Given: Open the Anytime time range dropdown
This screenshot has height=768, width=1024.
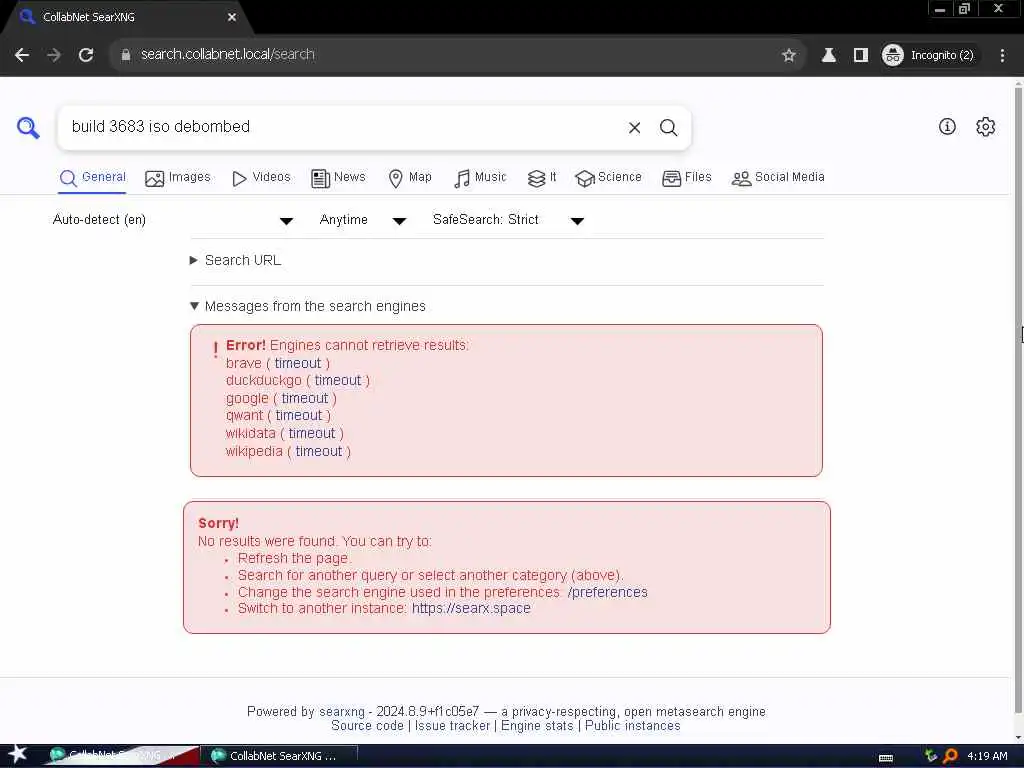Looking at the screenshot, I should (x=362, y=220).
